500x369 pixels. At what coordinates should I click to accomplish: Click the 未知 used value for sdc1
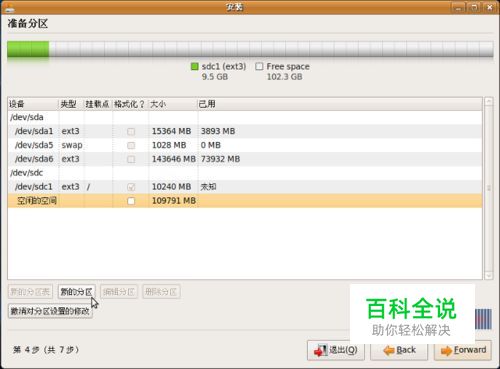pyautogui.click(x=208, y=187)
